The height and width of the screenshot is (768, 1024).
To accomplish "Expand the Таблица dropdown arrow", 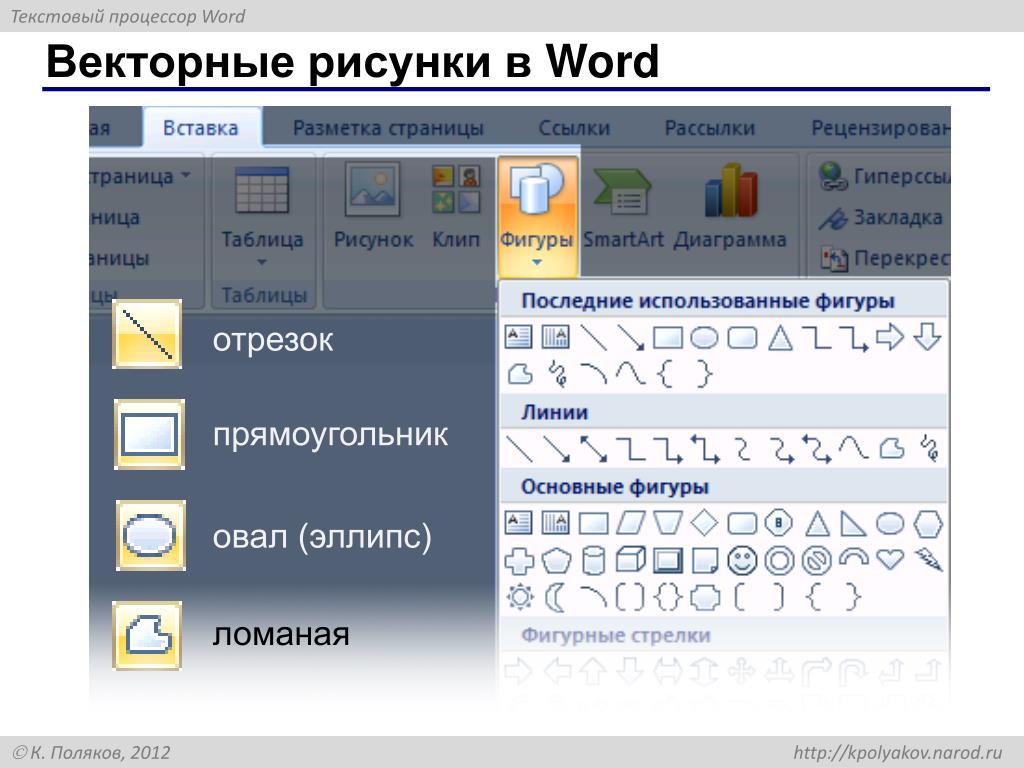I will tap(262, 262).
